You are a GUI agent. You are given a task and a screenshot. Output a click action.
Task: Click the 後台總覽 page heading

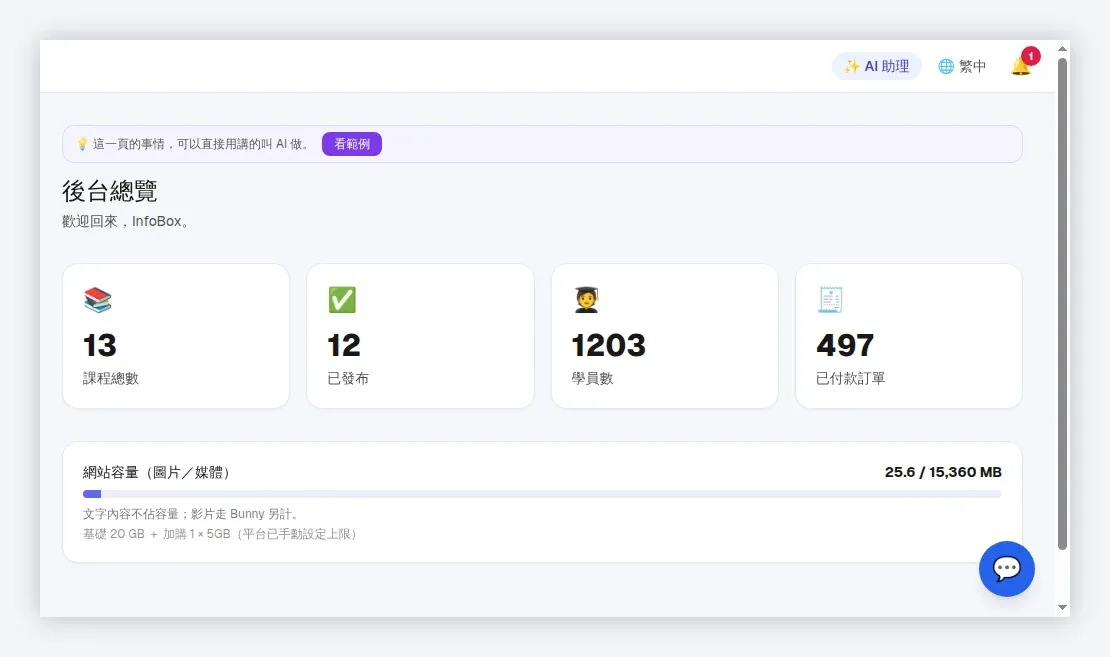(110, 191)
